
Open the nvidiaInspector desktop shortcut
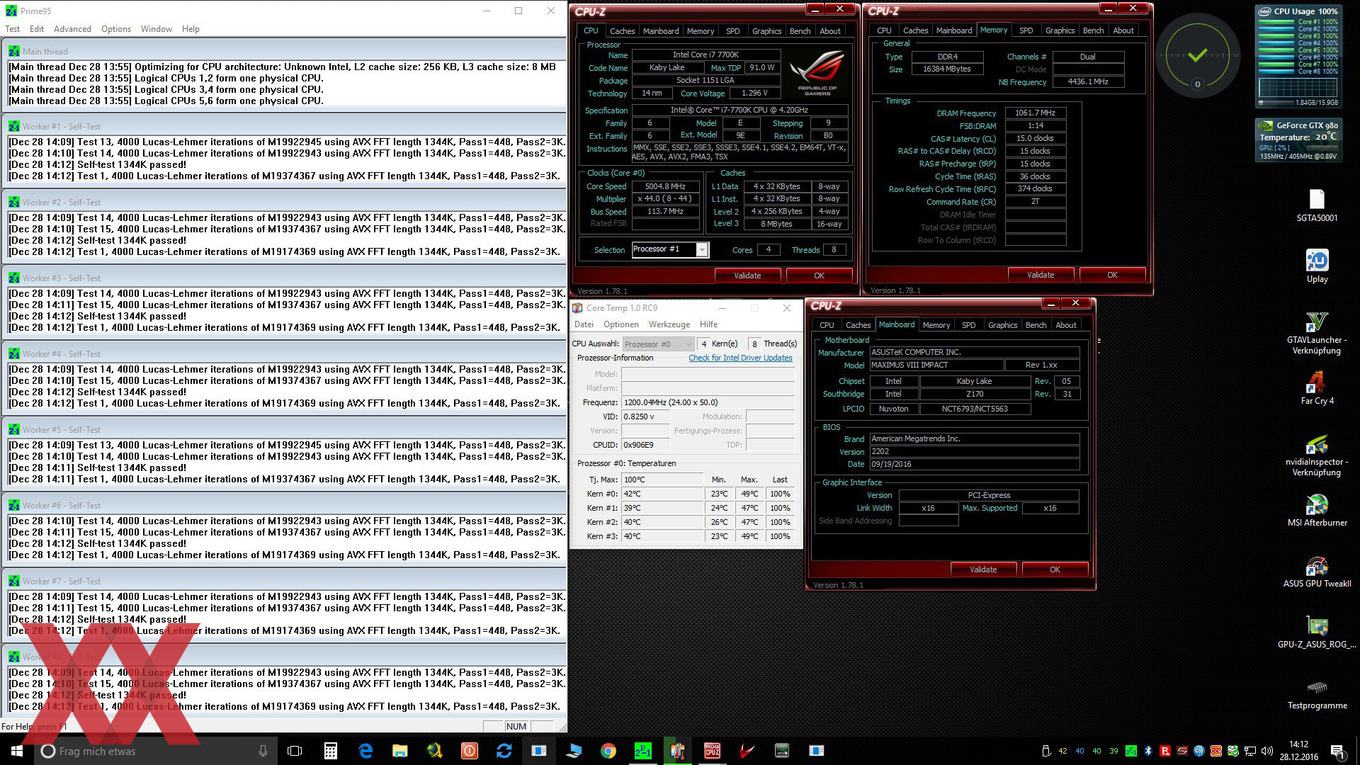pyautogui.click(x=1317, y=456)
